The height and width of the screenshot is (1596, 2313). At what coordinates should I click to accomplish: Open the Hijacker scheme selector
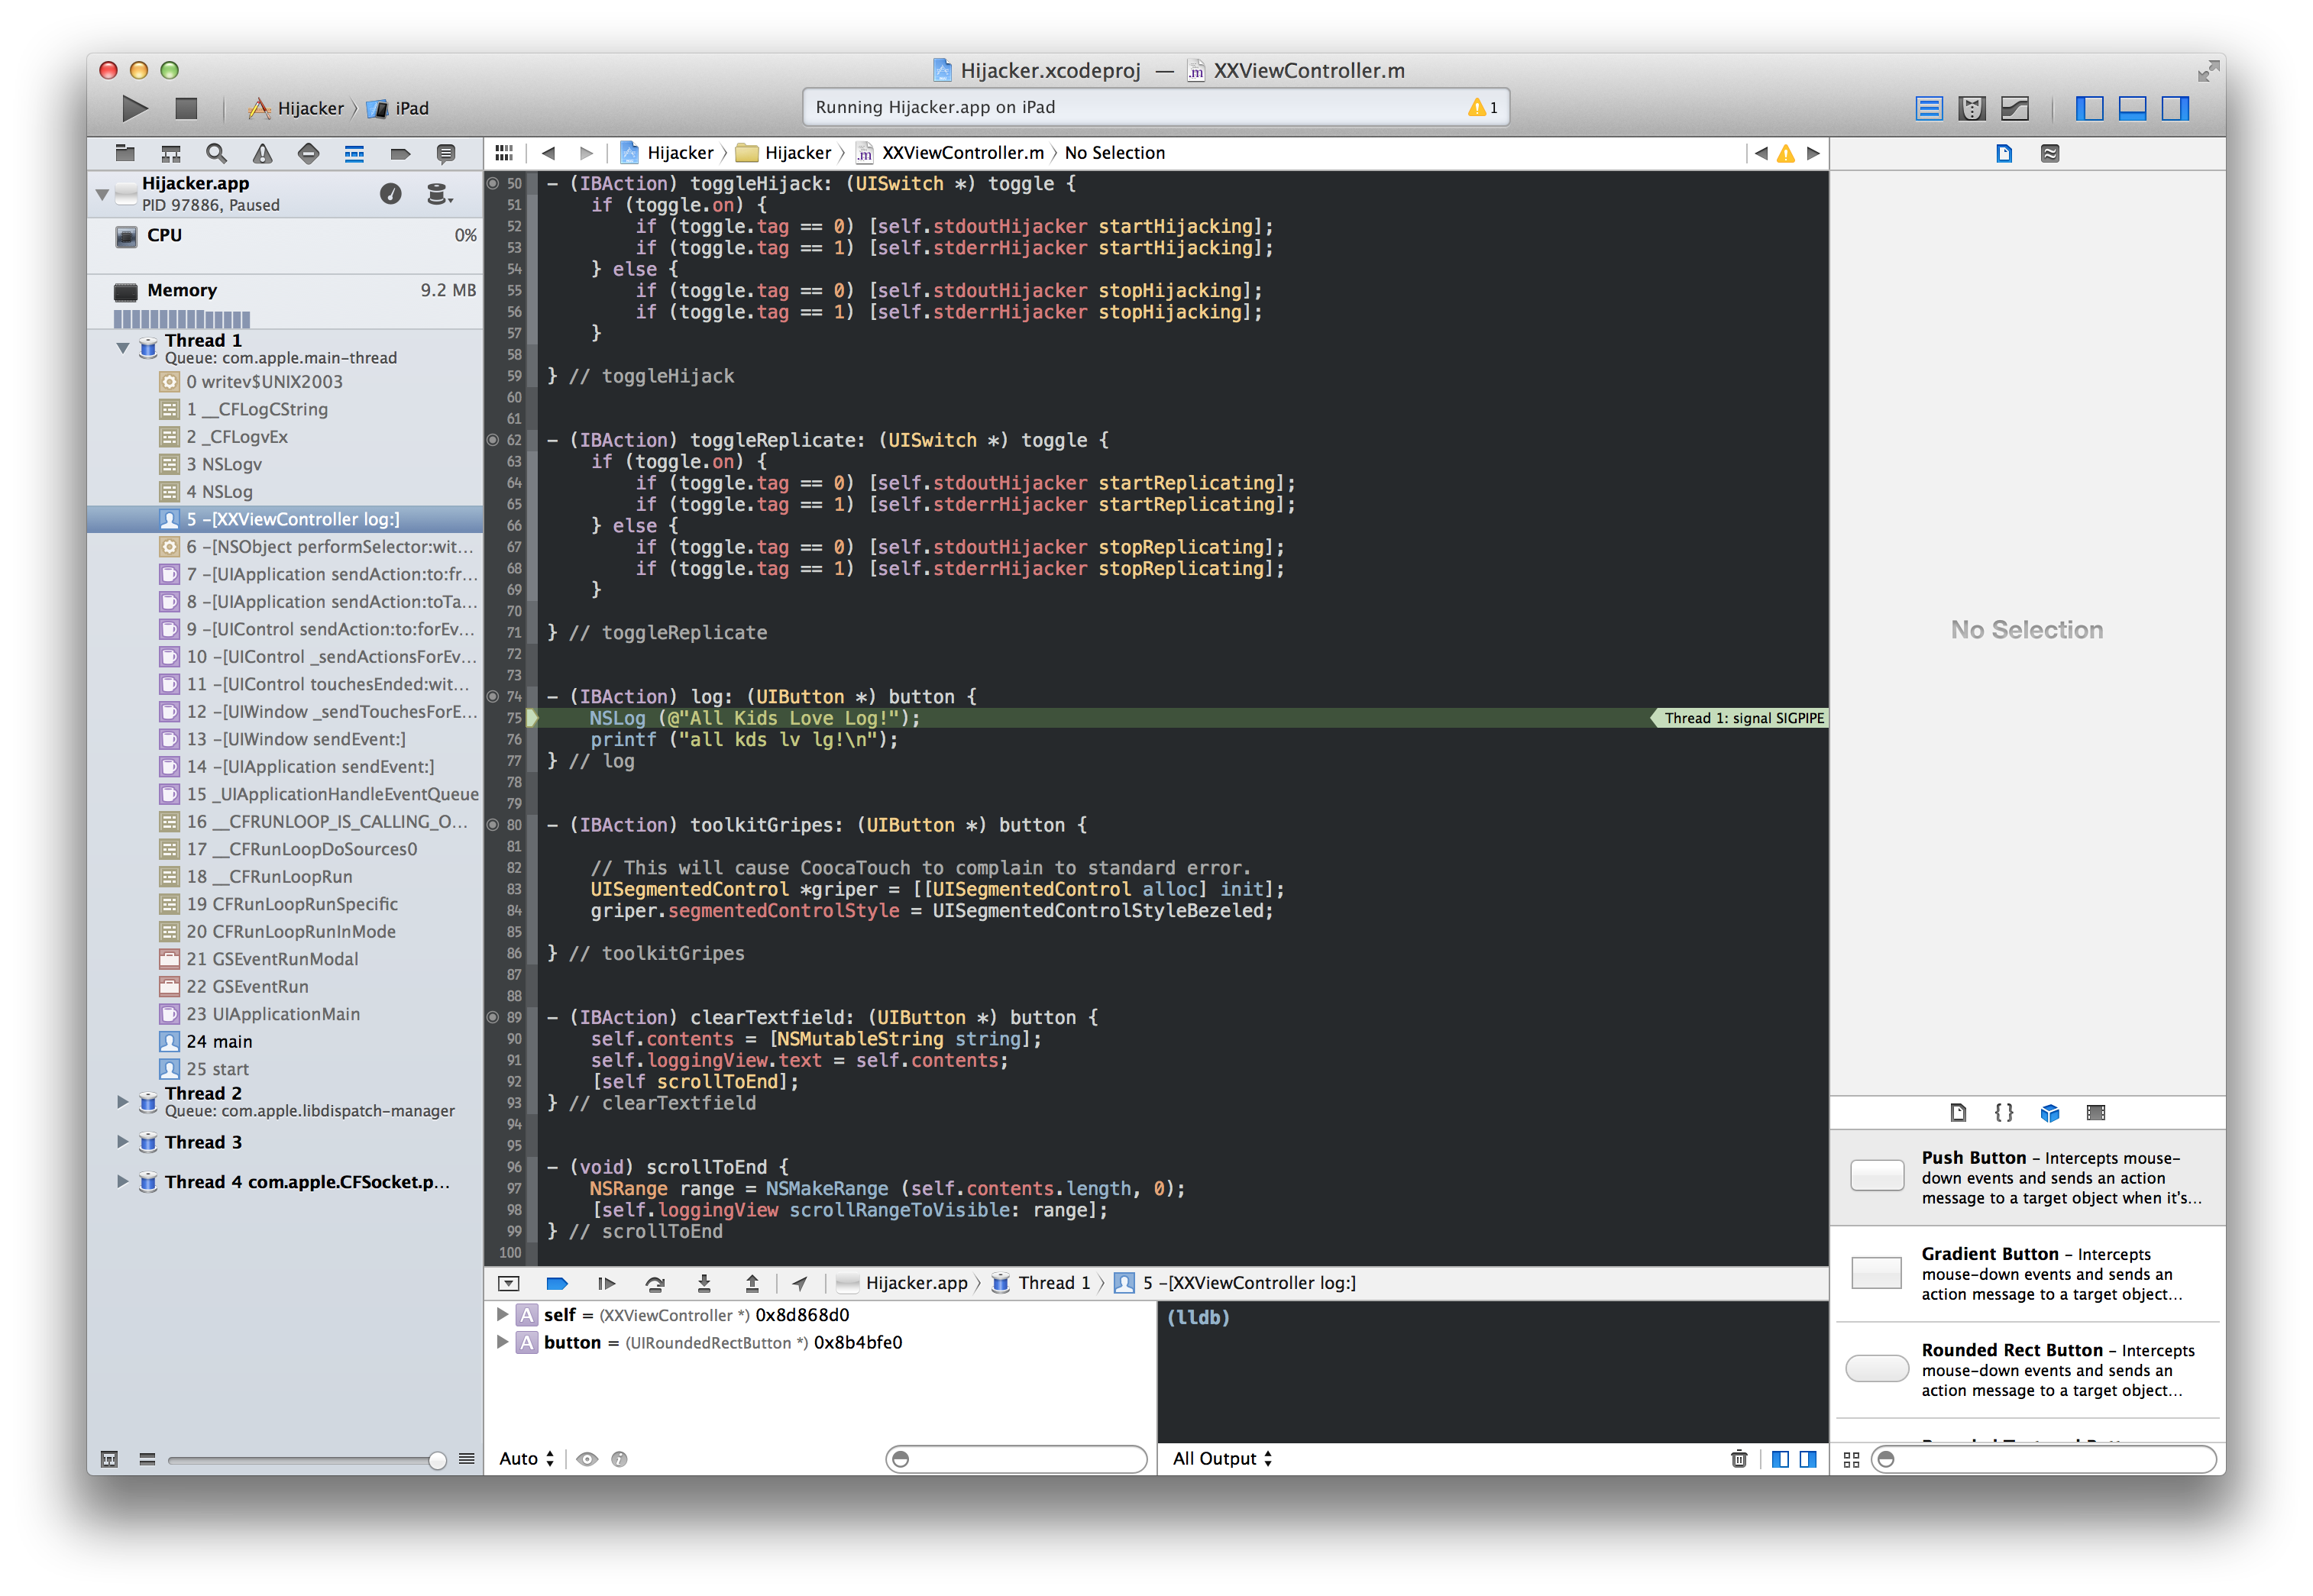pyautogui.click(x=297, y=108)
